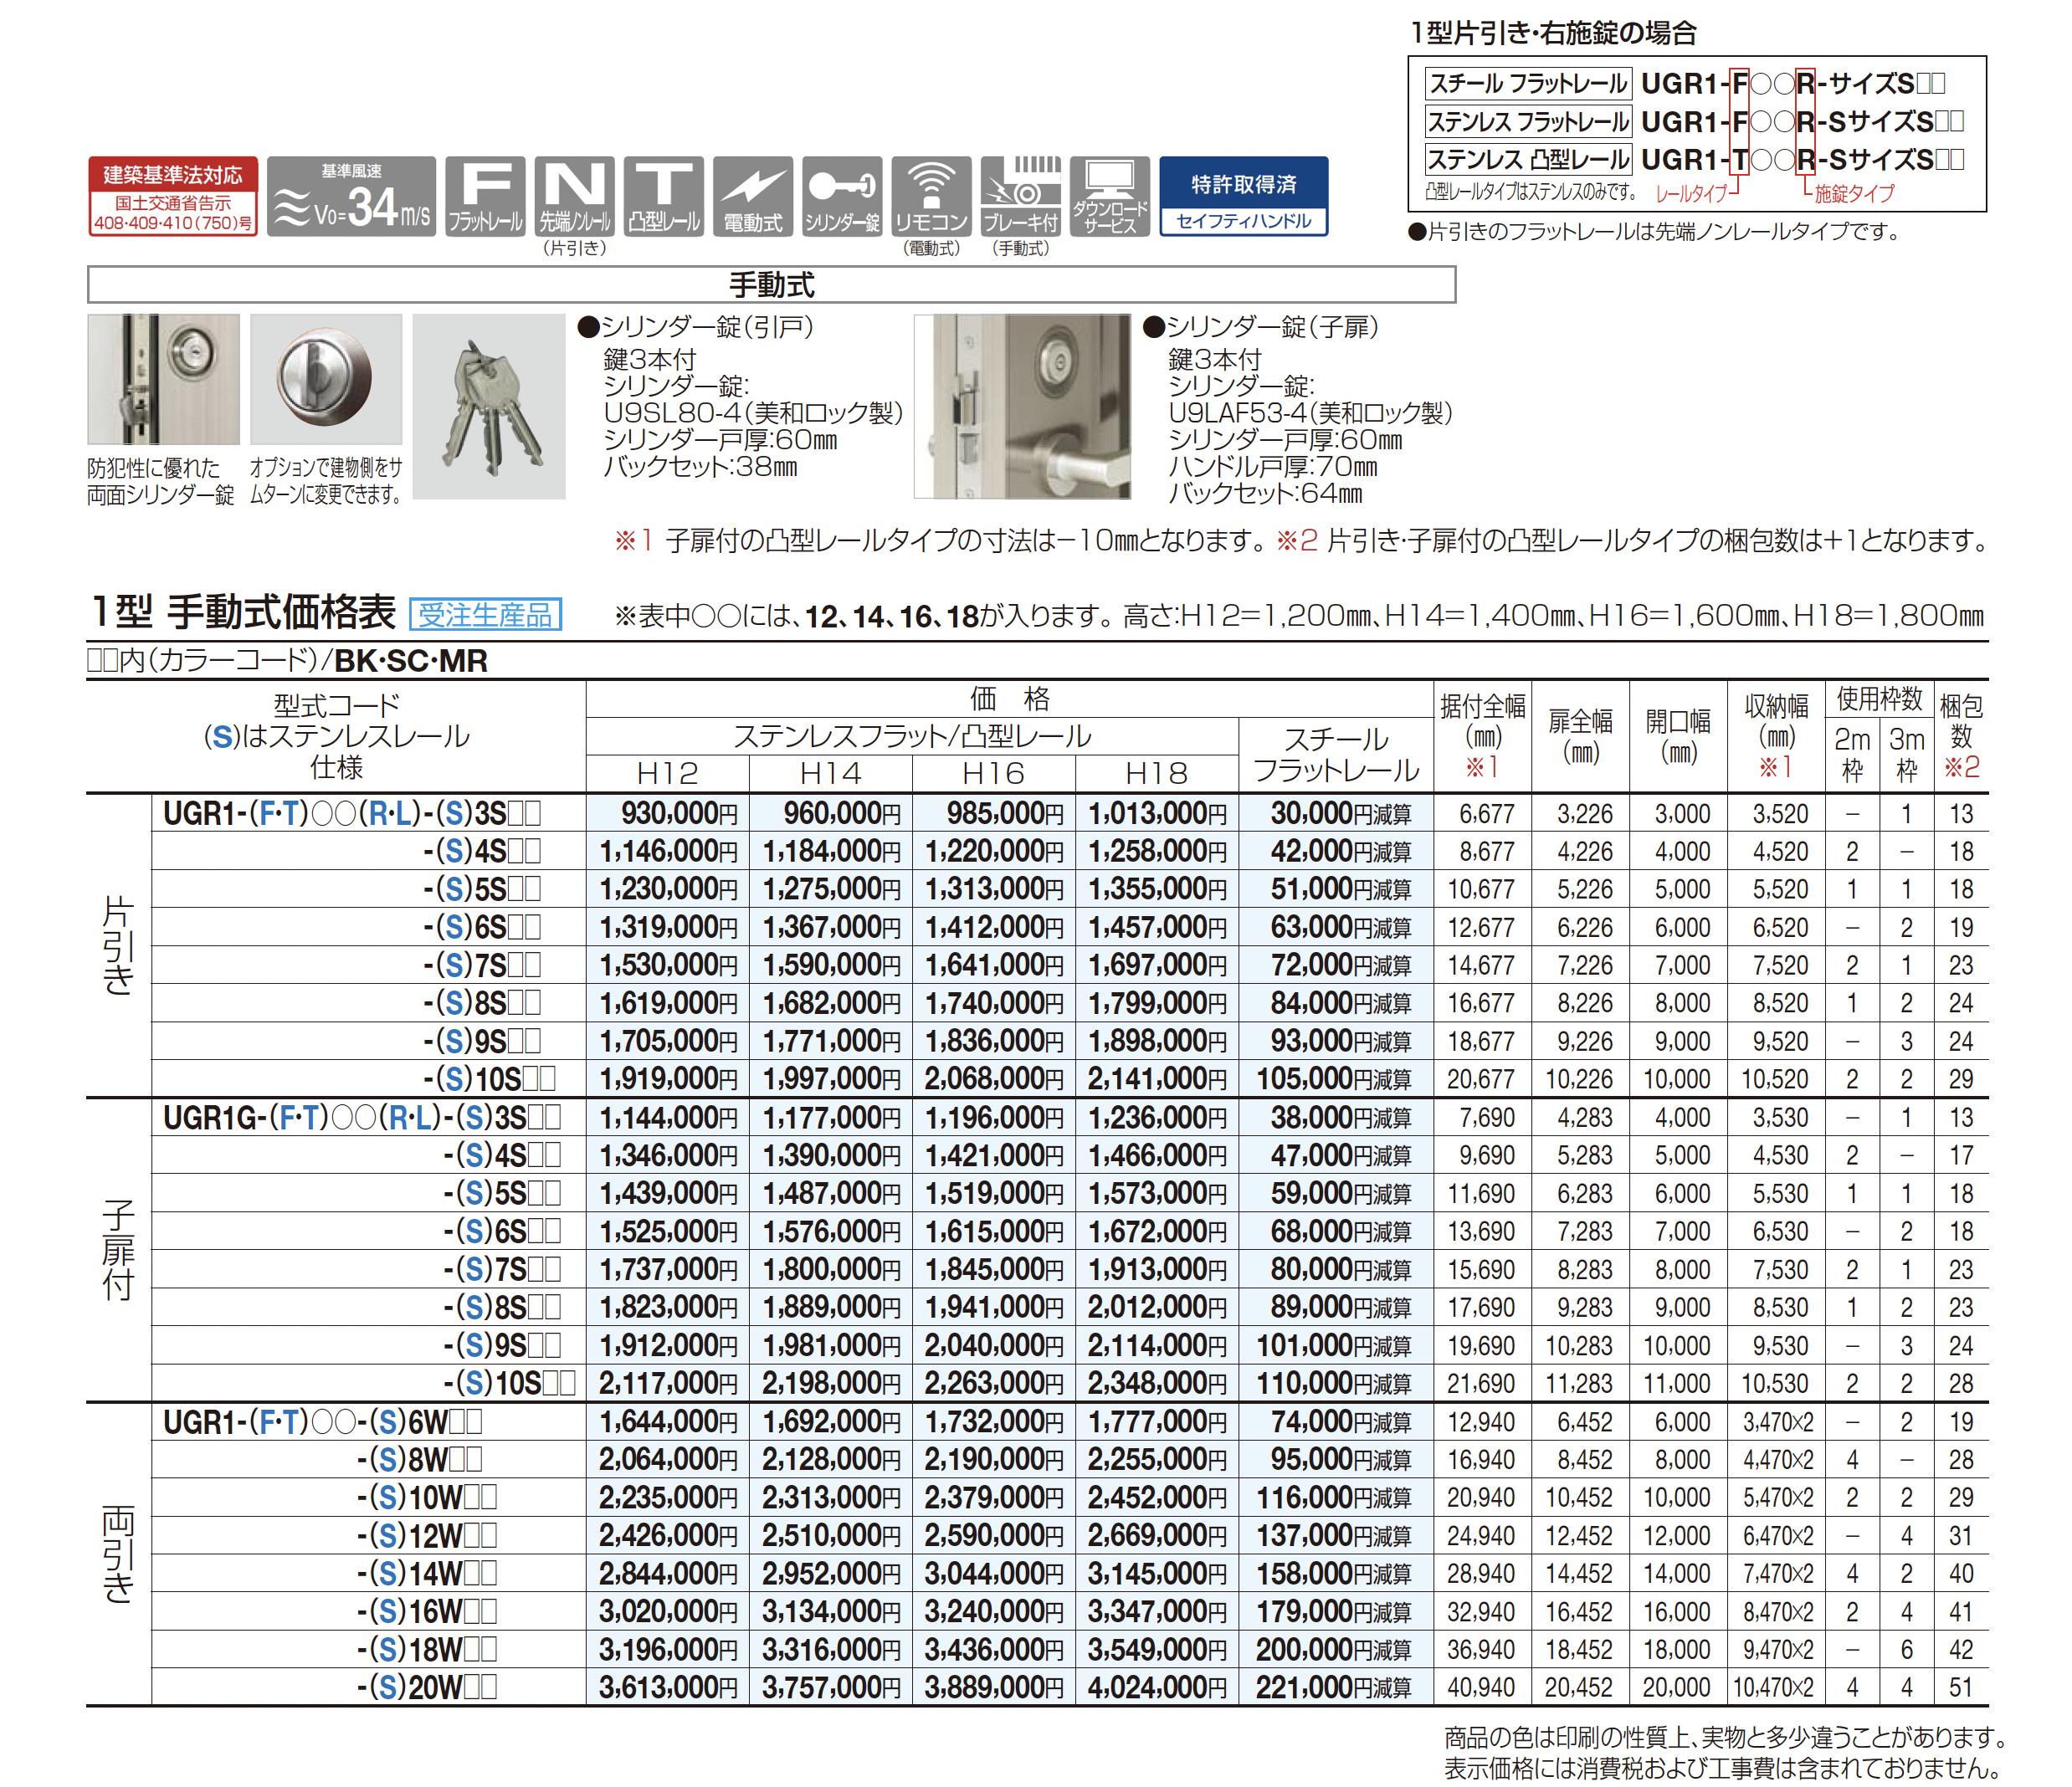Click the T 凸型レール icon
The height and width of the screenshot is (1787, 2072).
click(x=663, y=196)
